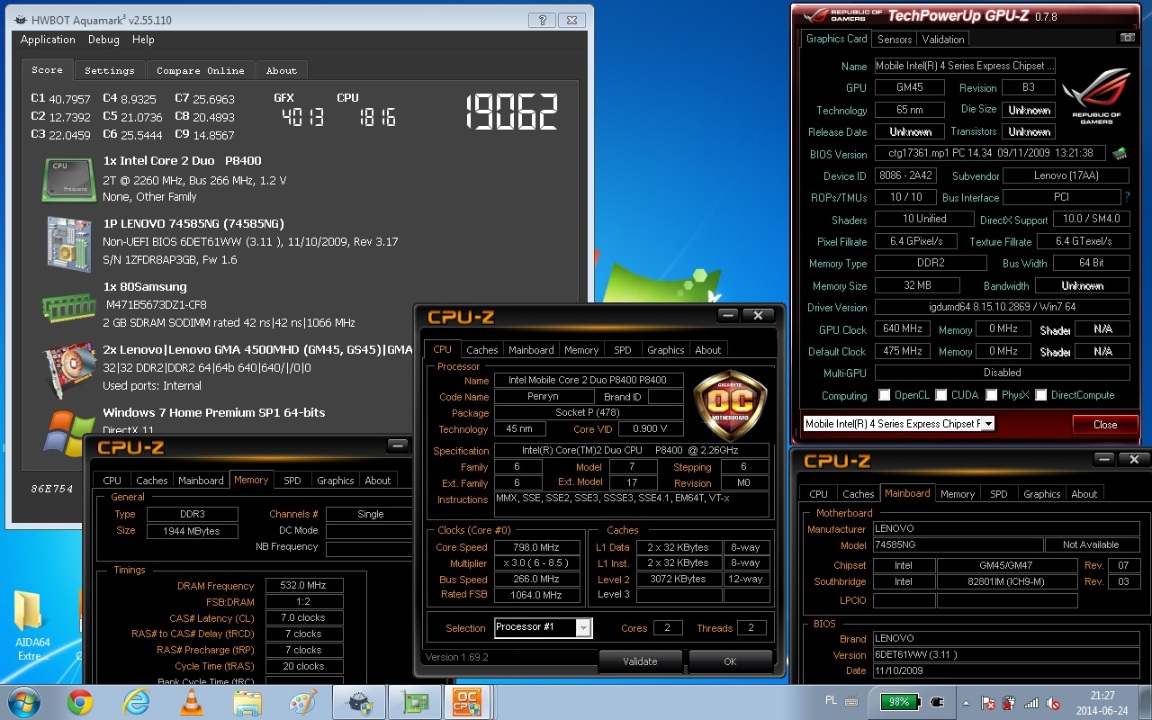Click the BIOS Version field in GPU-Z
The height and width of the screenshot is (720, 1152).
990,153
